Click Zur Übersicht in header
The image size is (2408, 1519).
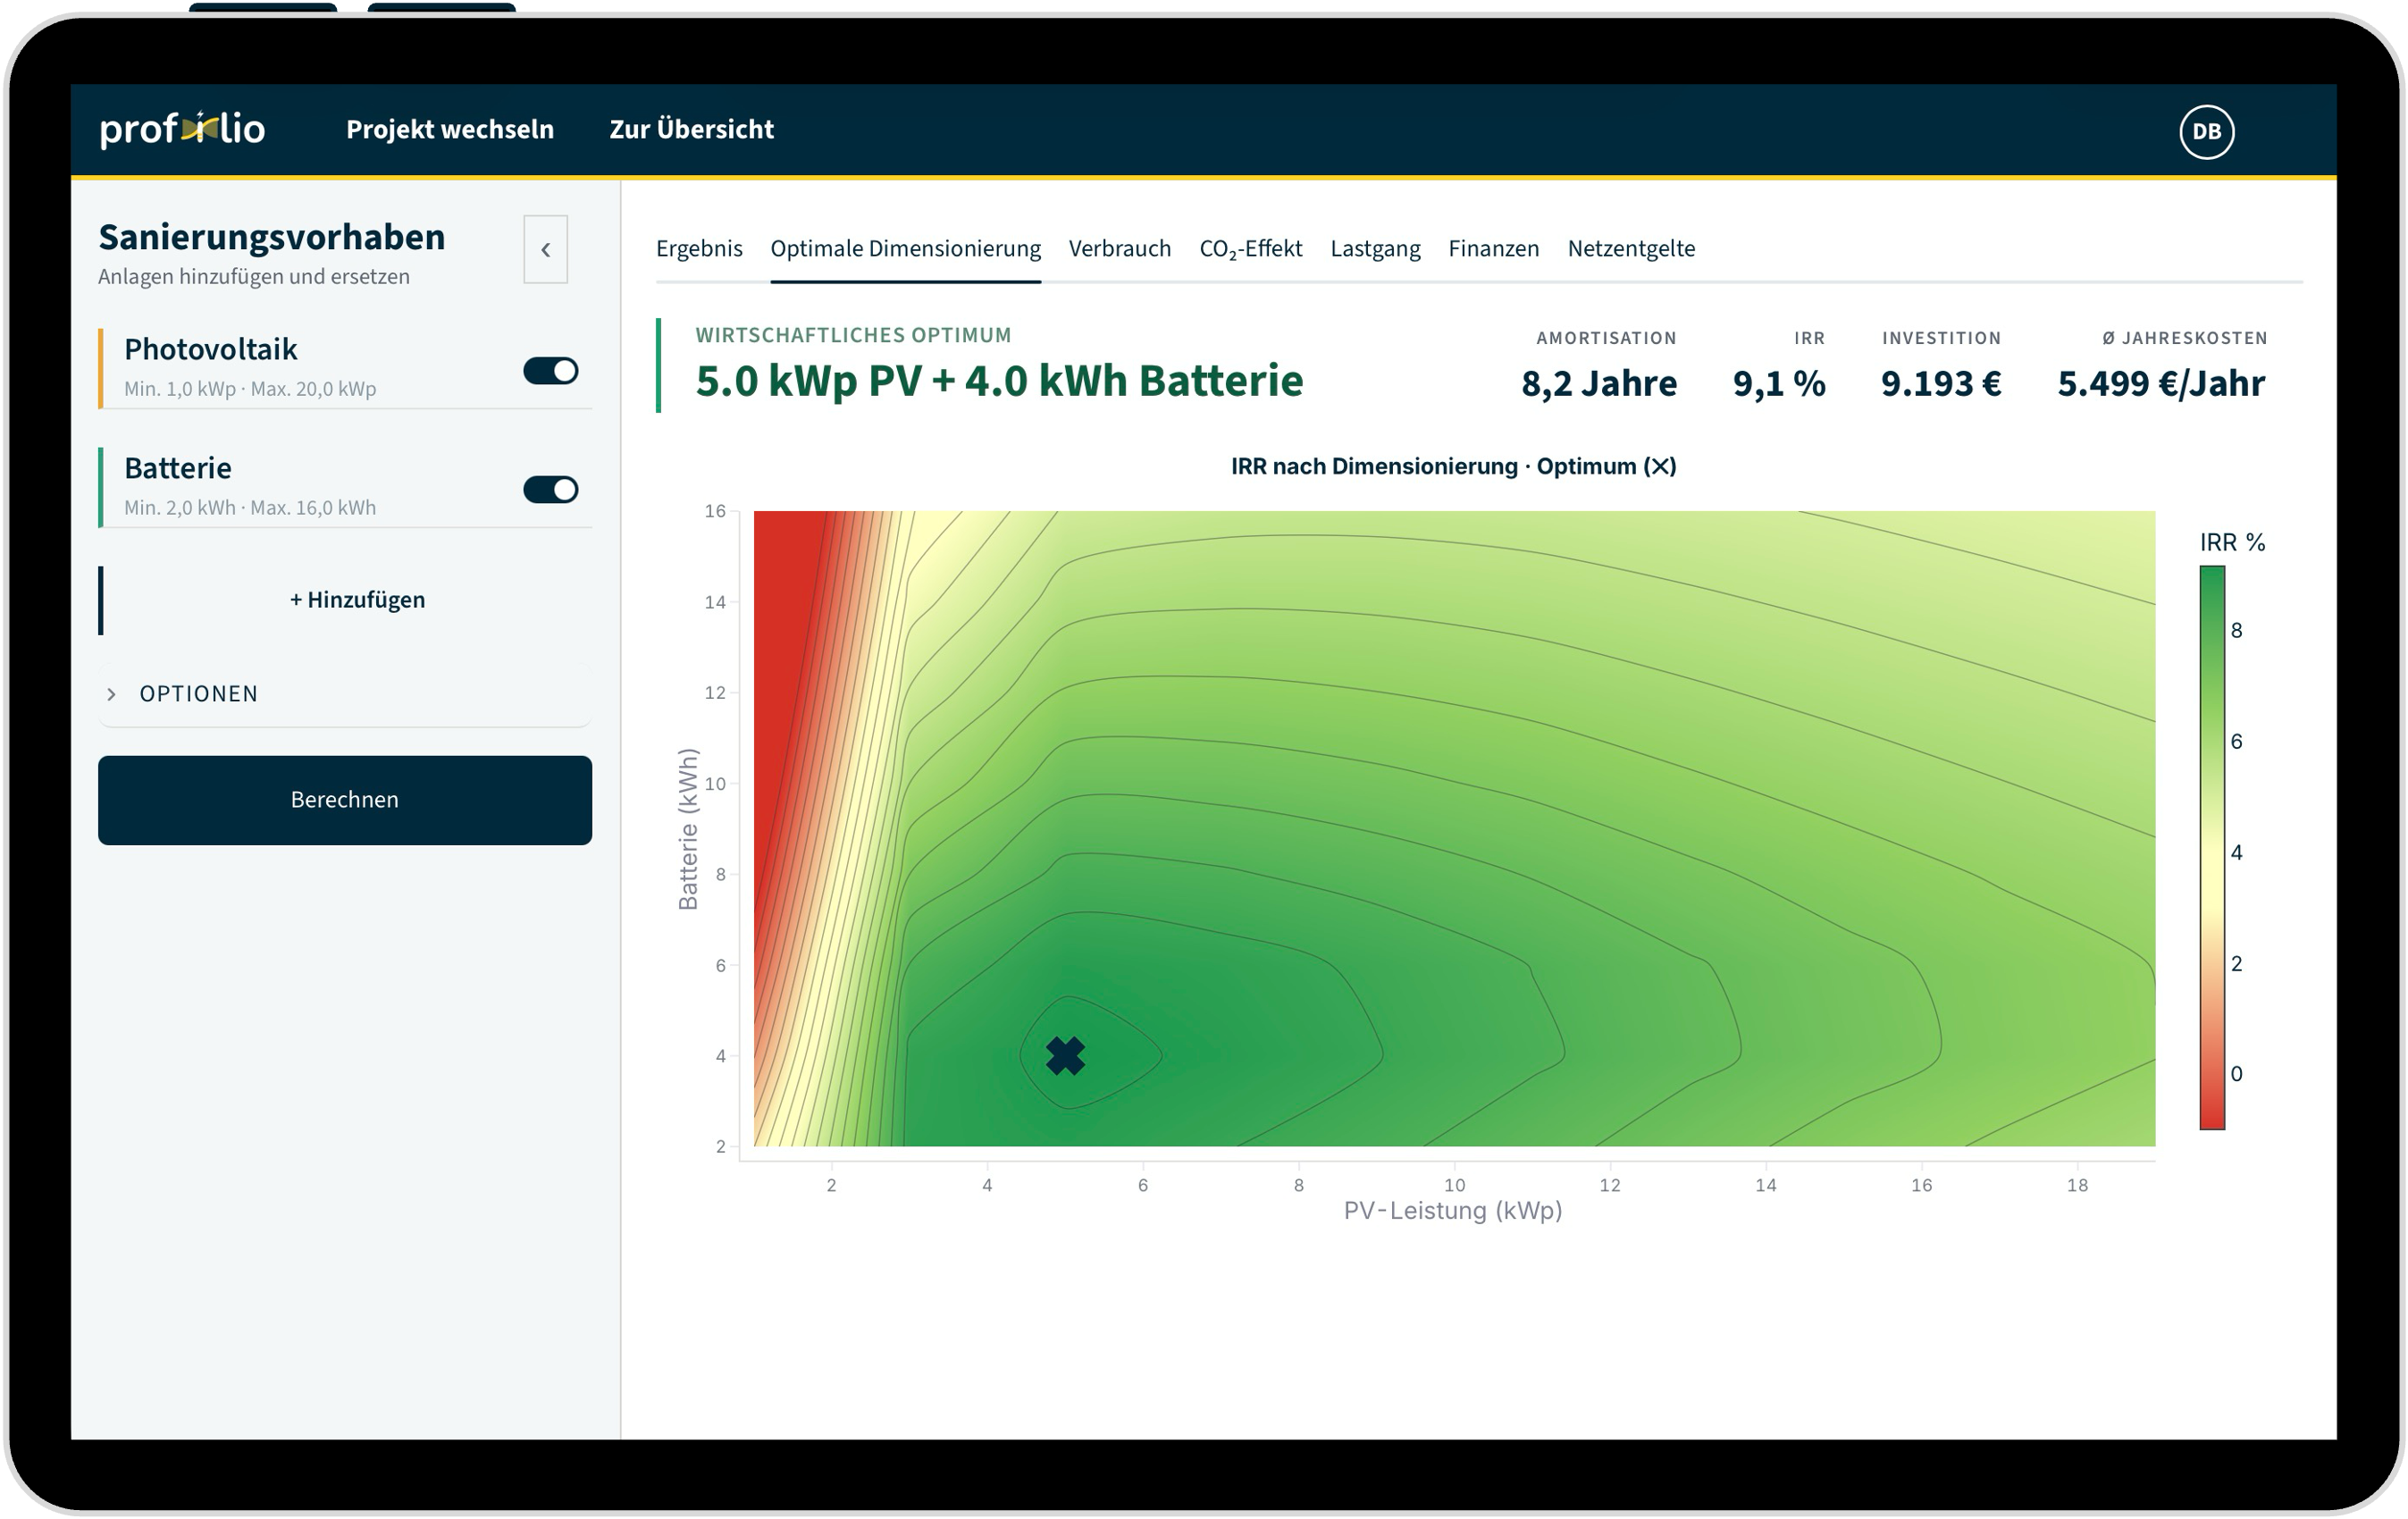[691, 129]
